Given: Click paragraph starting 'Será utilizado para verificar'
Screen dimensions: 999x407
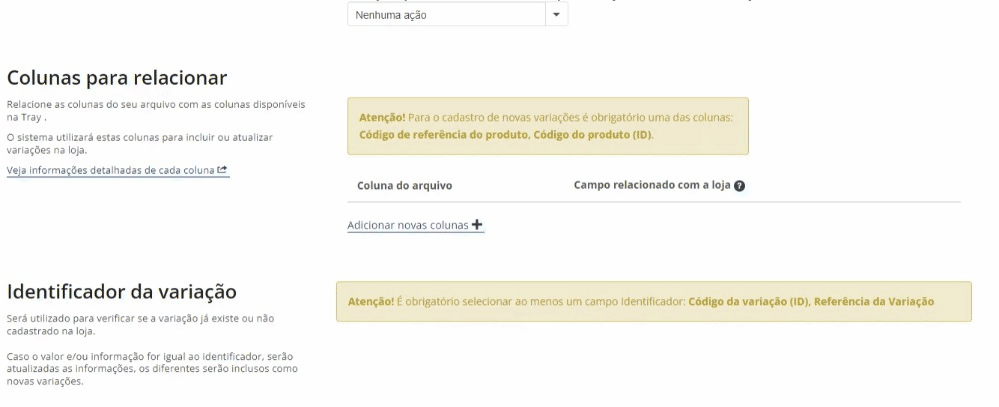Looking at the screenshot, I should point(140,324).
